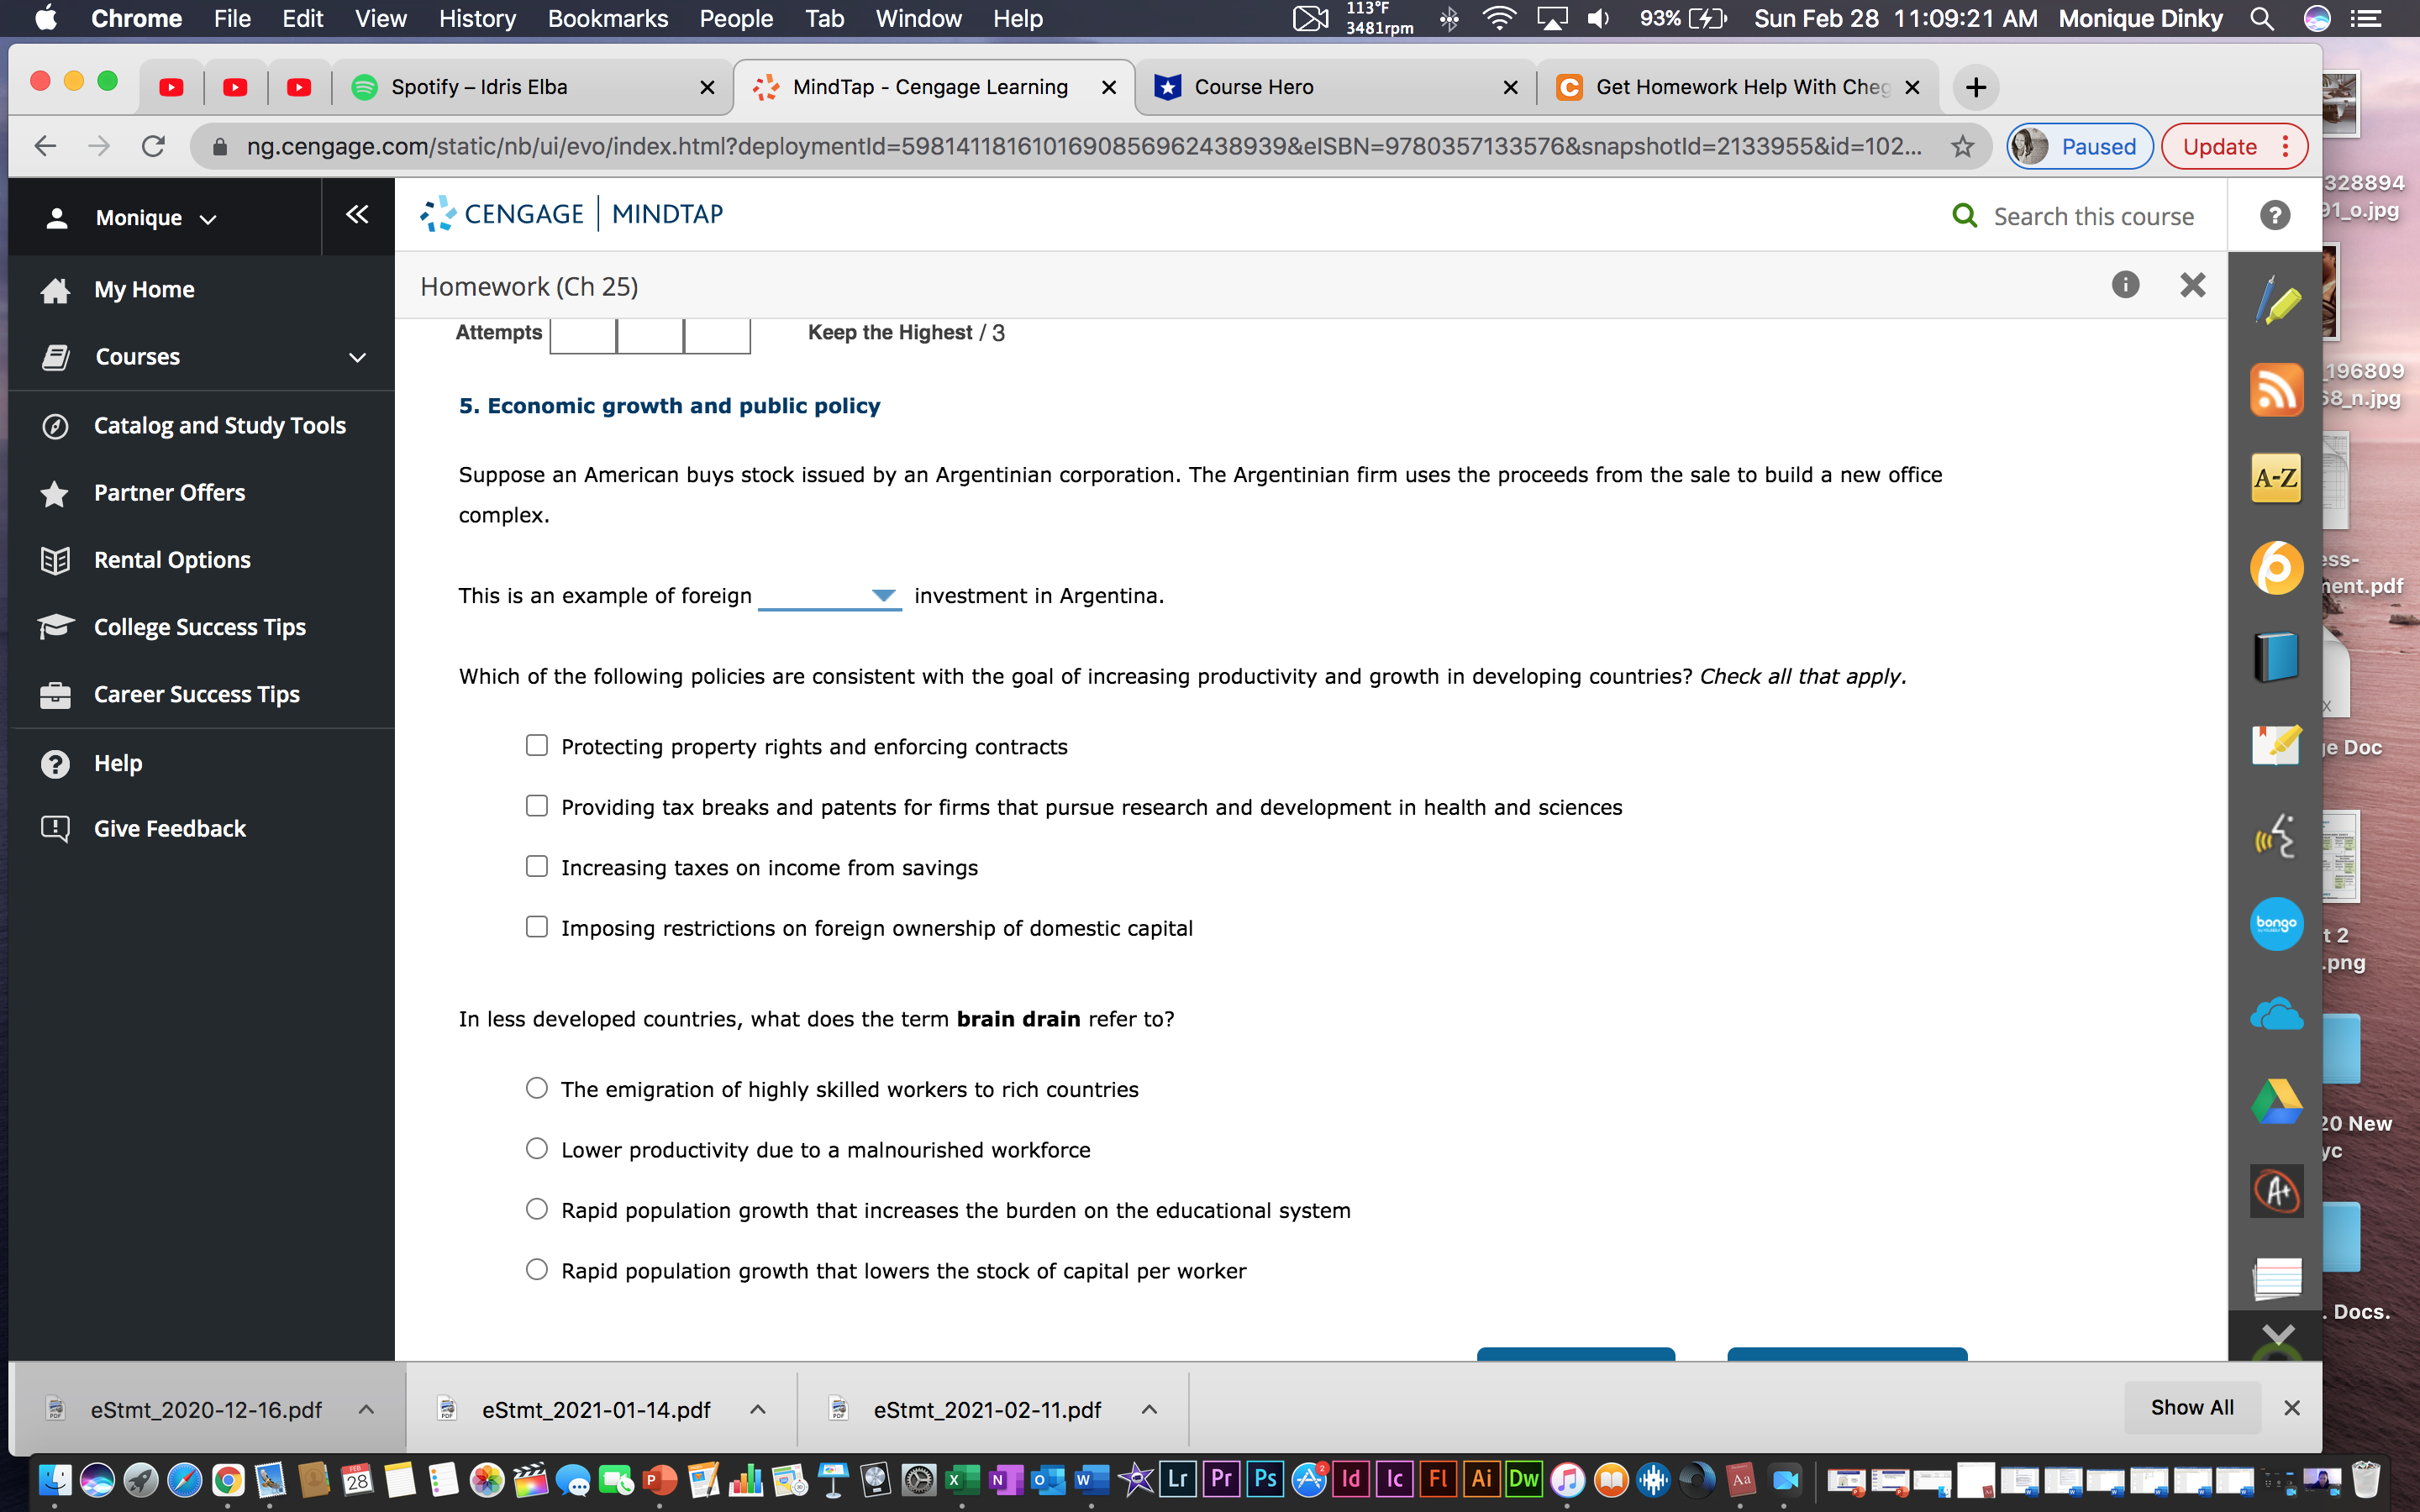Check Increasing taxes on income from savings

tap(537, 866)
